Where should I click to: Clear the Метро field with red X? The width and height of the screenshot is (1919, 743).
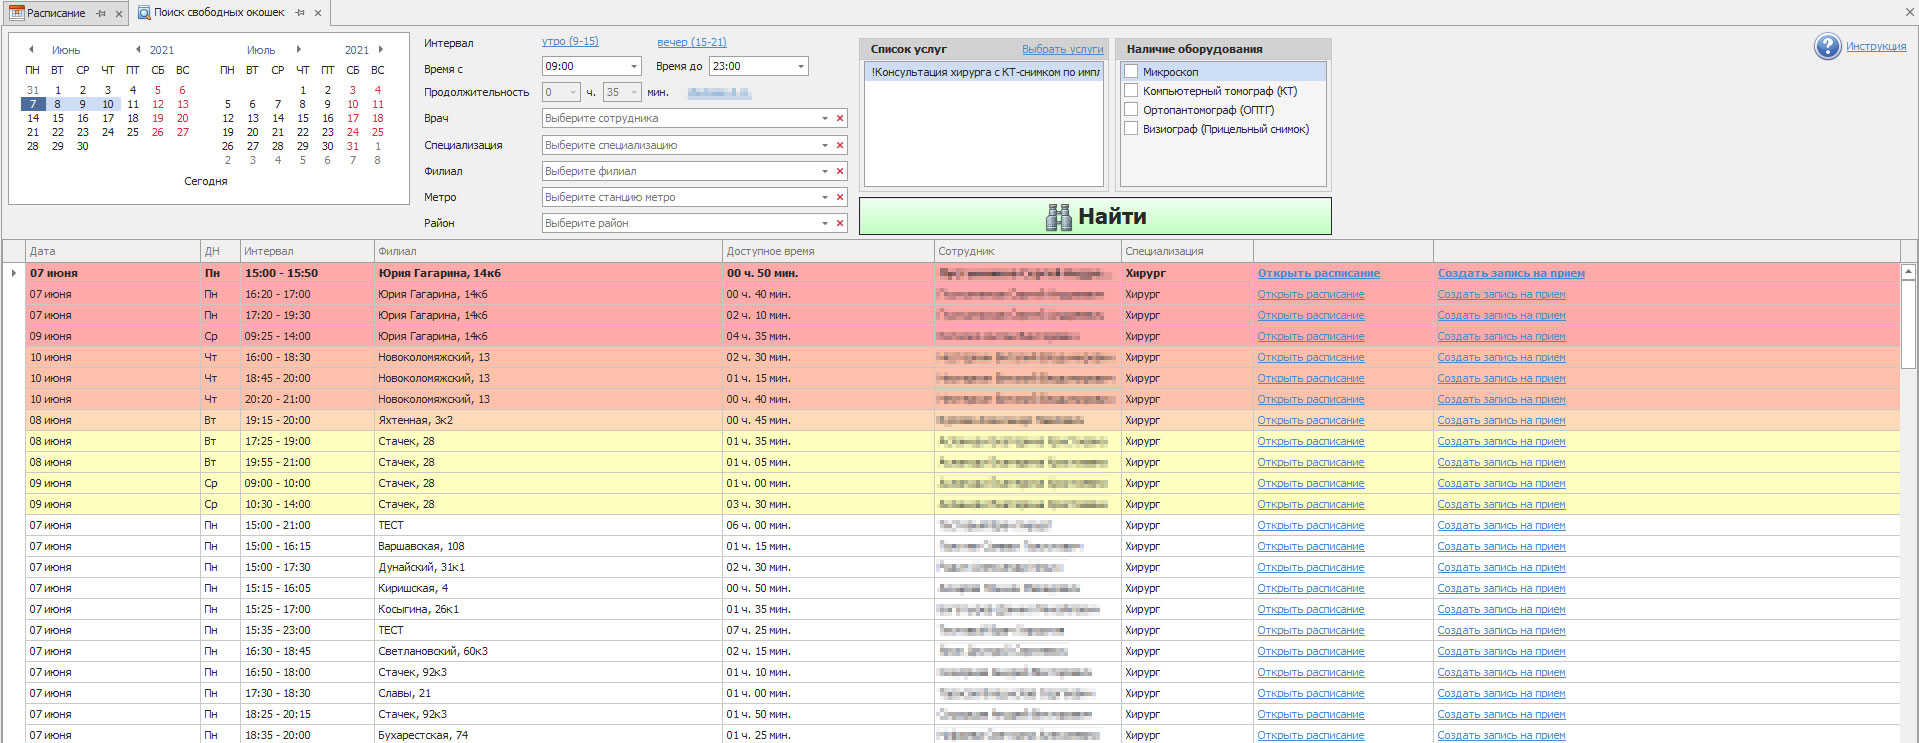coord(840,198)
